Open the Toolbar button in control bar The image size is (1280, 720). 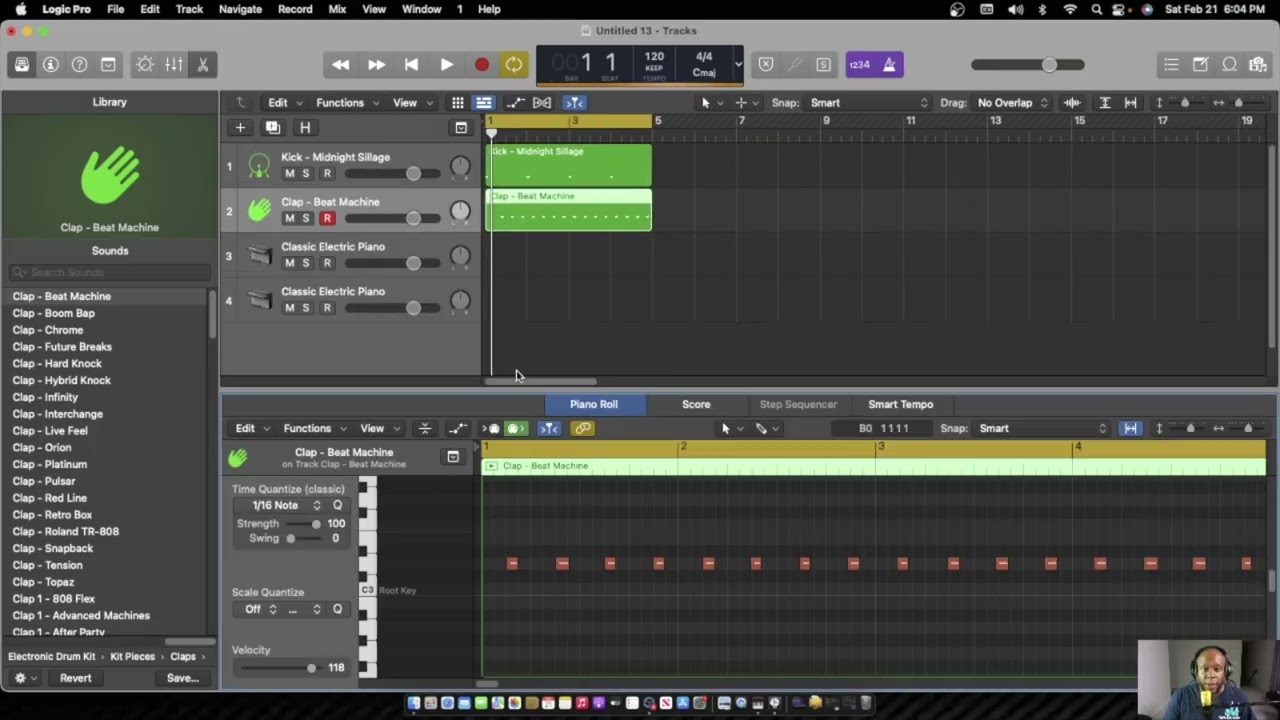(x=108, y=65)
